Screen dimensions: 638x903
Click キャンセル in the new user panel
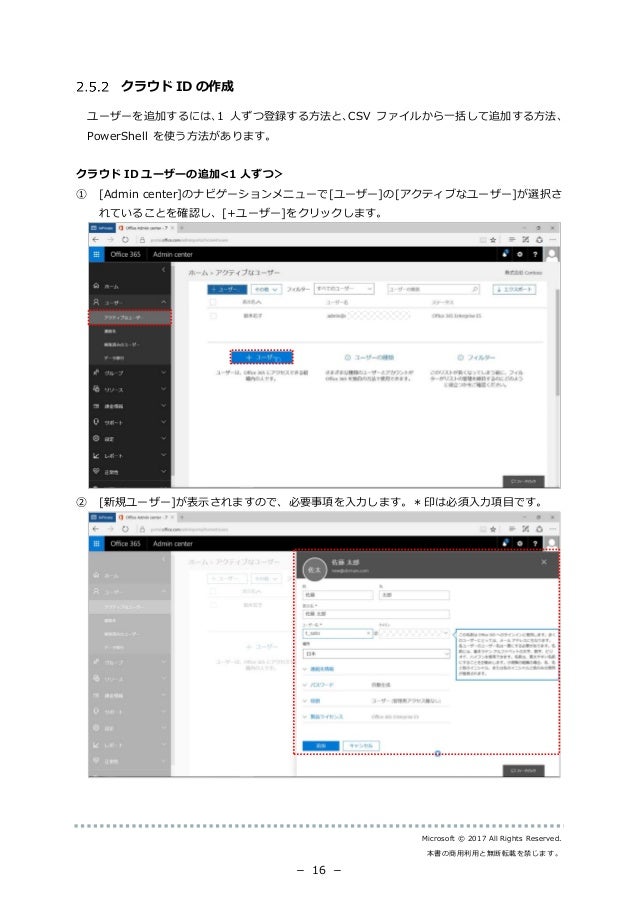[361, 745]
